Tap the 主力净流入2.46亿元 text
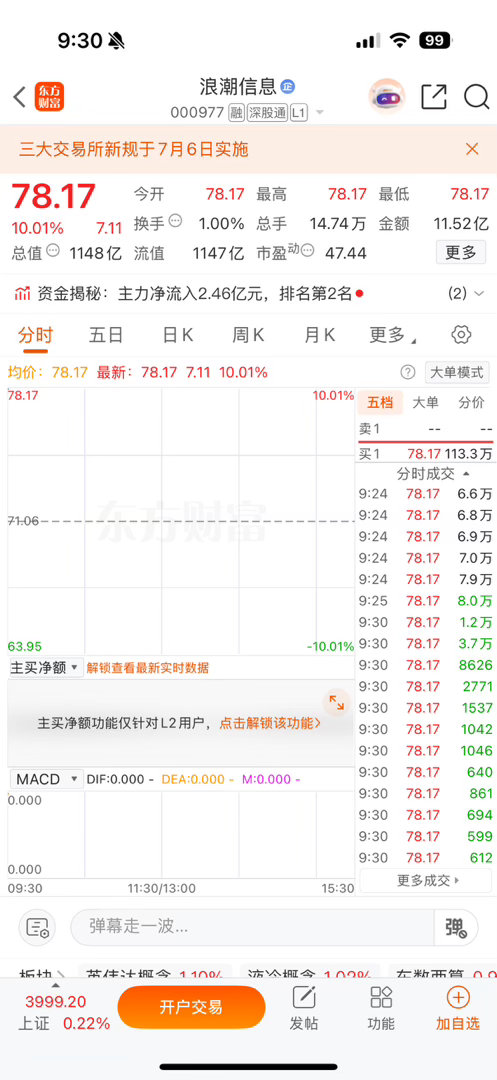The width and height of the screenshot is (497, 1080). pyautogui.click(x=193, y=294)
